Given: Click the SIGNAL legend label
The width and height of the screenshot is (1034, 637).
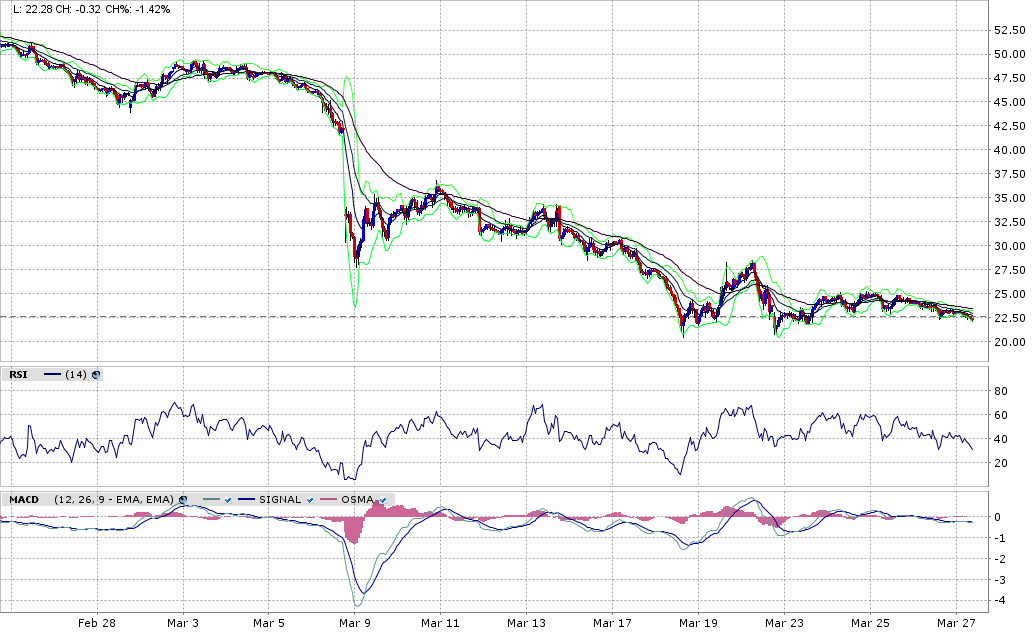Looking at the screenshot, I should [280, 500].
